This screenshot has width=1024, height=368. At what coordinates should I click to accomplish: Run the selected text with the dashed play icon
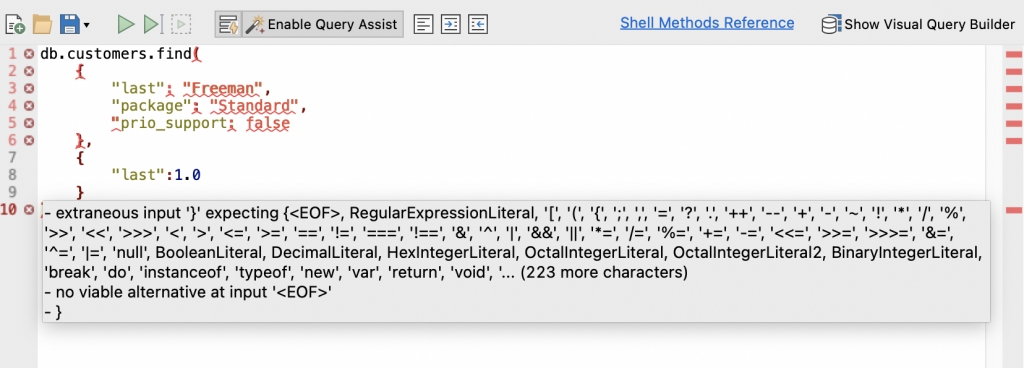181,25
